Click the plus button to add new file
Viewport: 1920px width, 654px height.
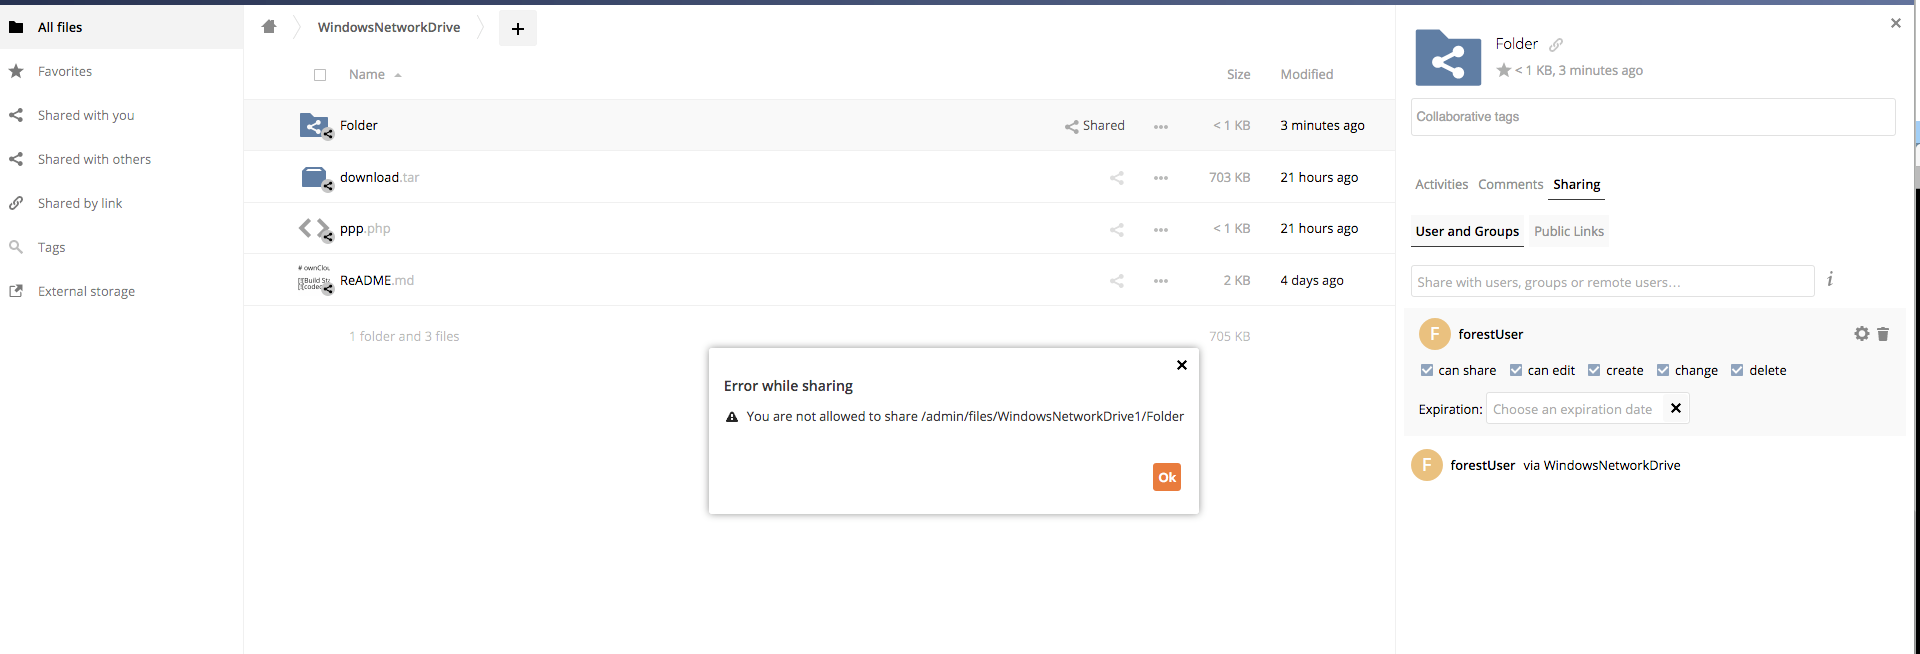click(518, 28)
